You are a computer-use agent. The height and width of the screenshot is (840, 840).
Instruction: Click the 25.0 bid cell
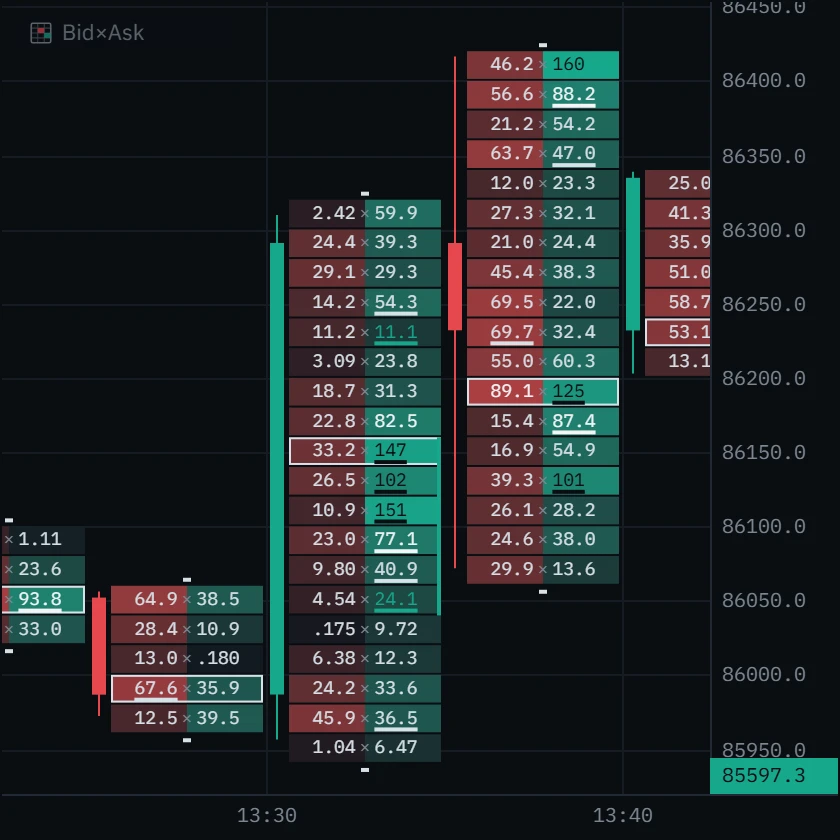[678, 183]
